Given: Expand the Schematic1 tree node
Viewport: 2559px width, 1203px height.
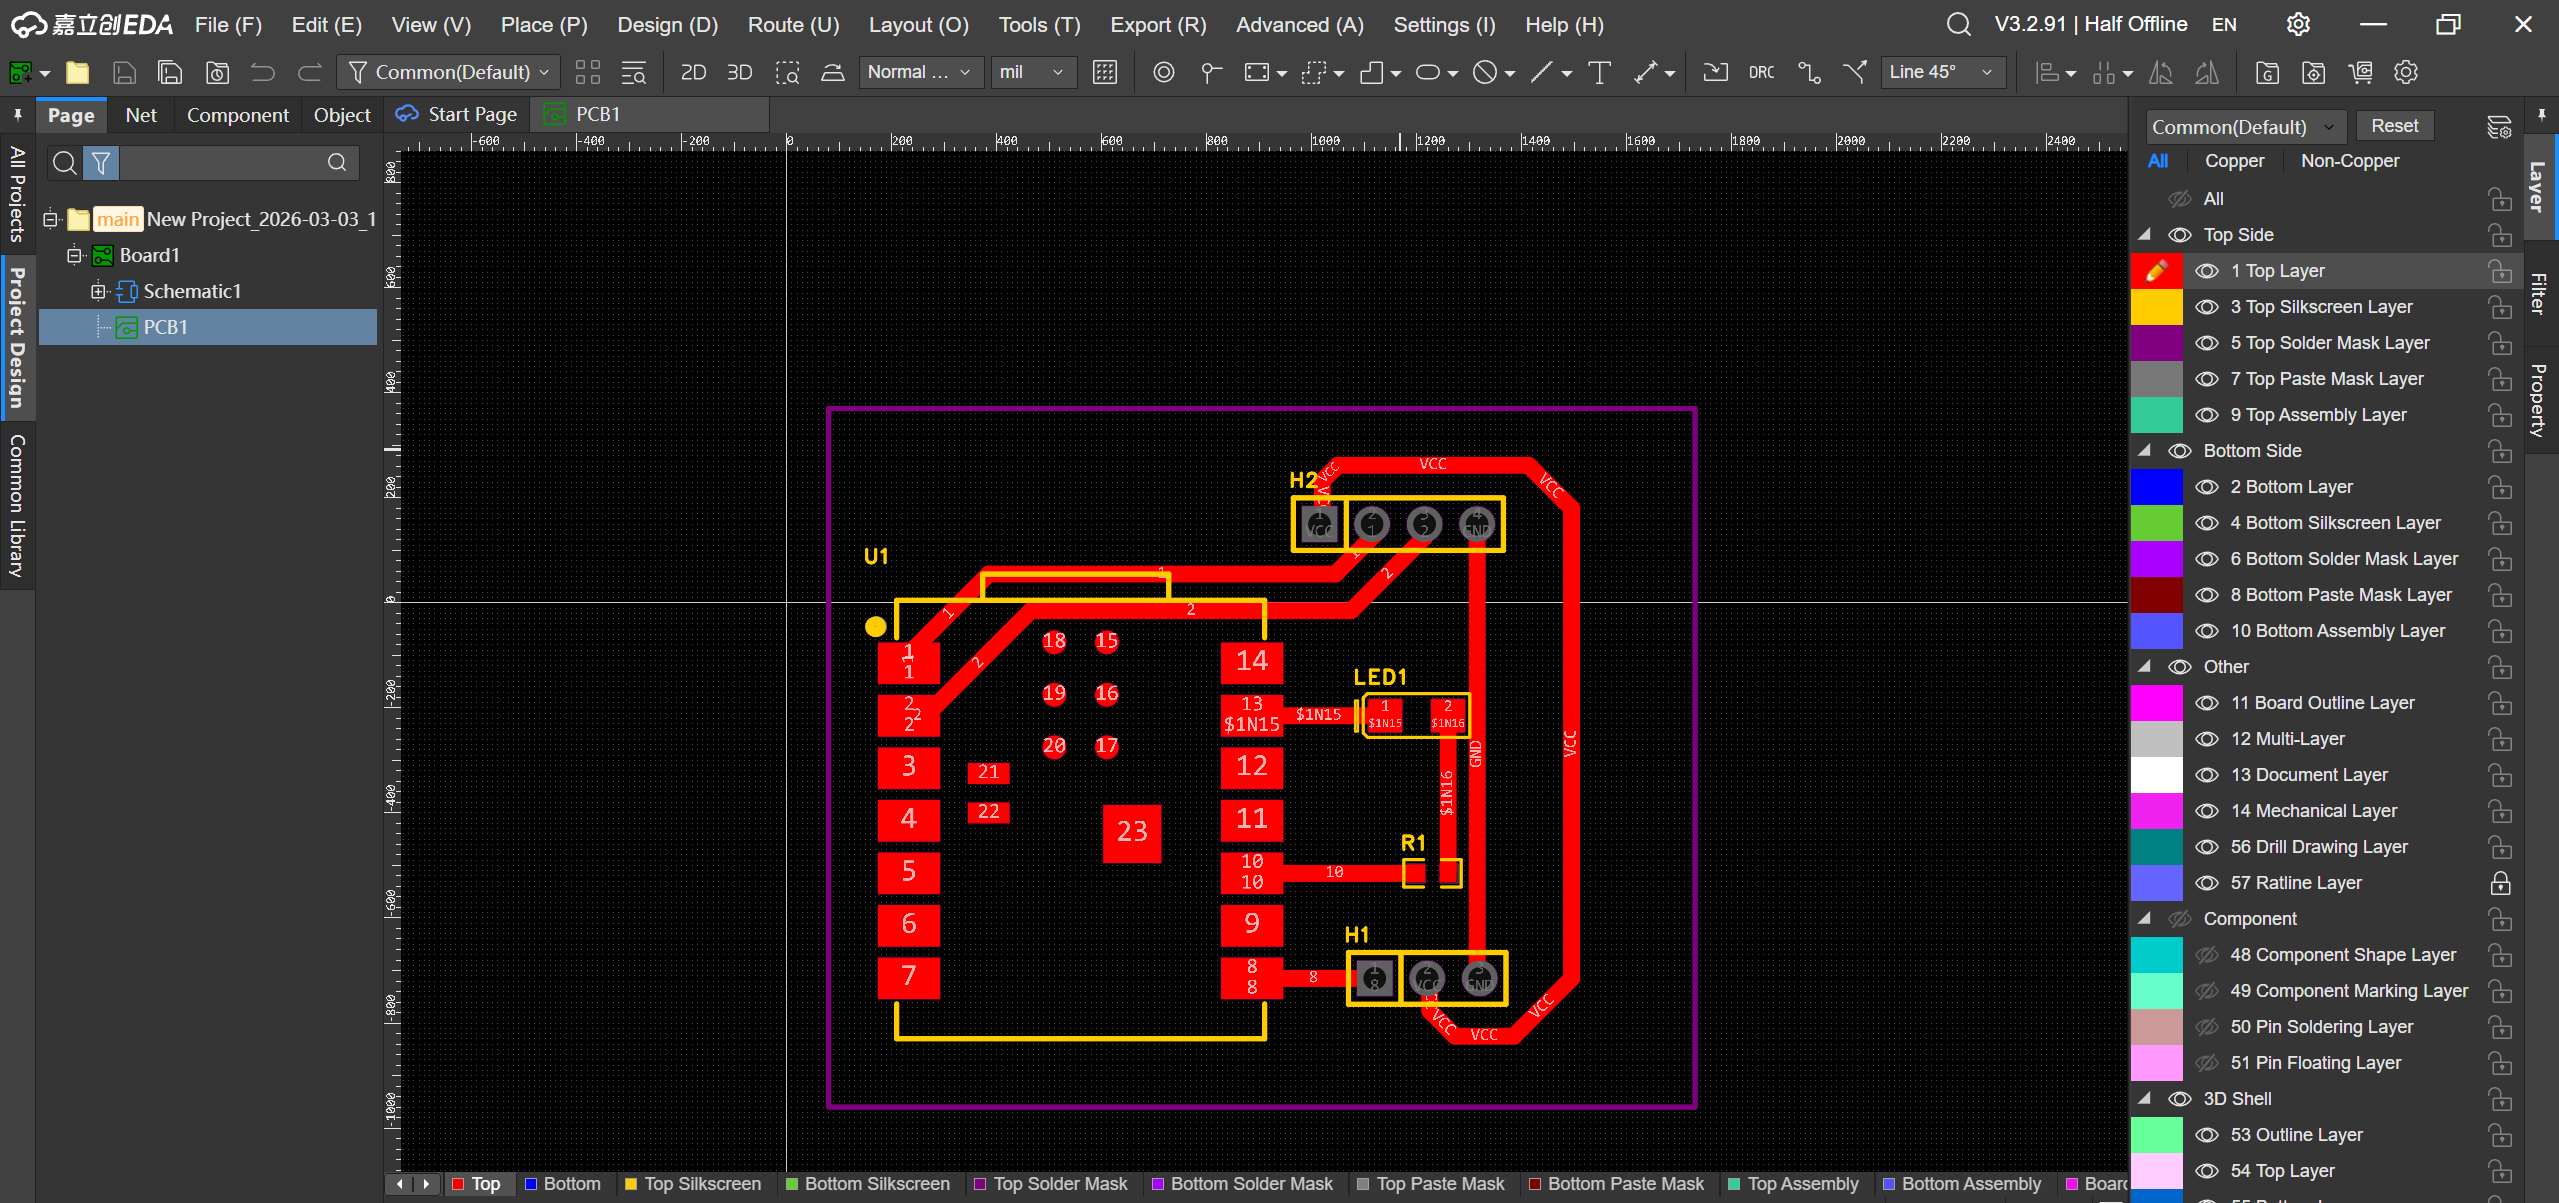Looking at the screenshot, I should click(x=98, y=291).
